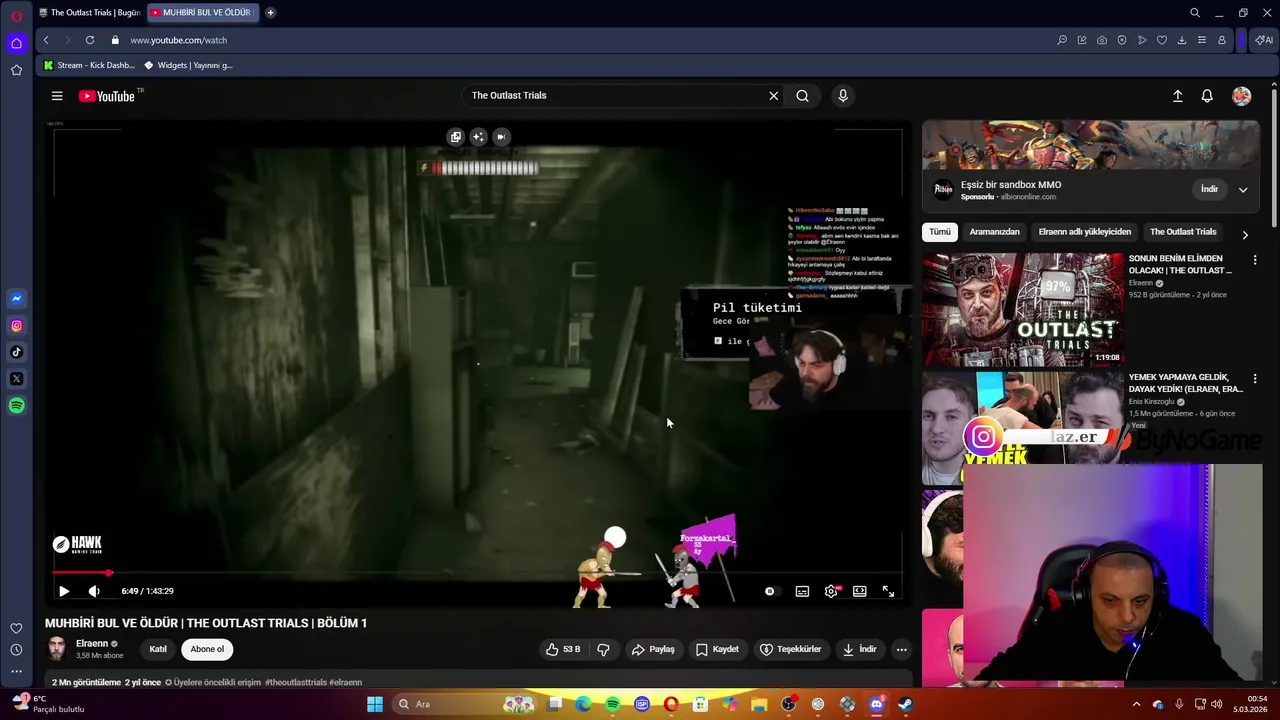Open Opera snapshot camera icon

(x=1102, y=40)
